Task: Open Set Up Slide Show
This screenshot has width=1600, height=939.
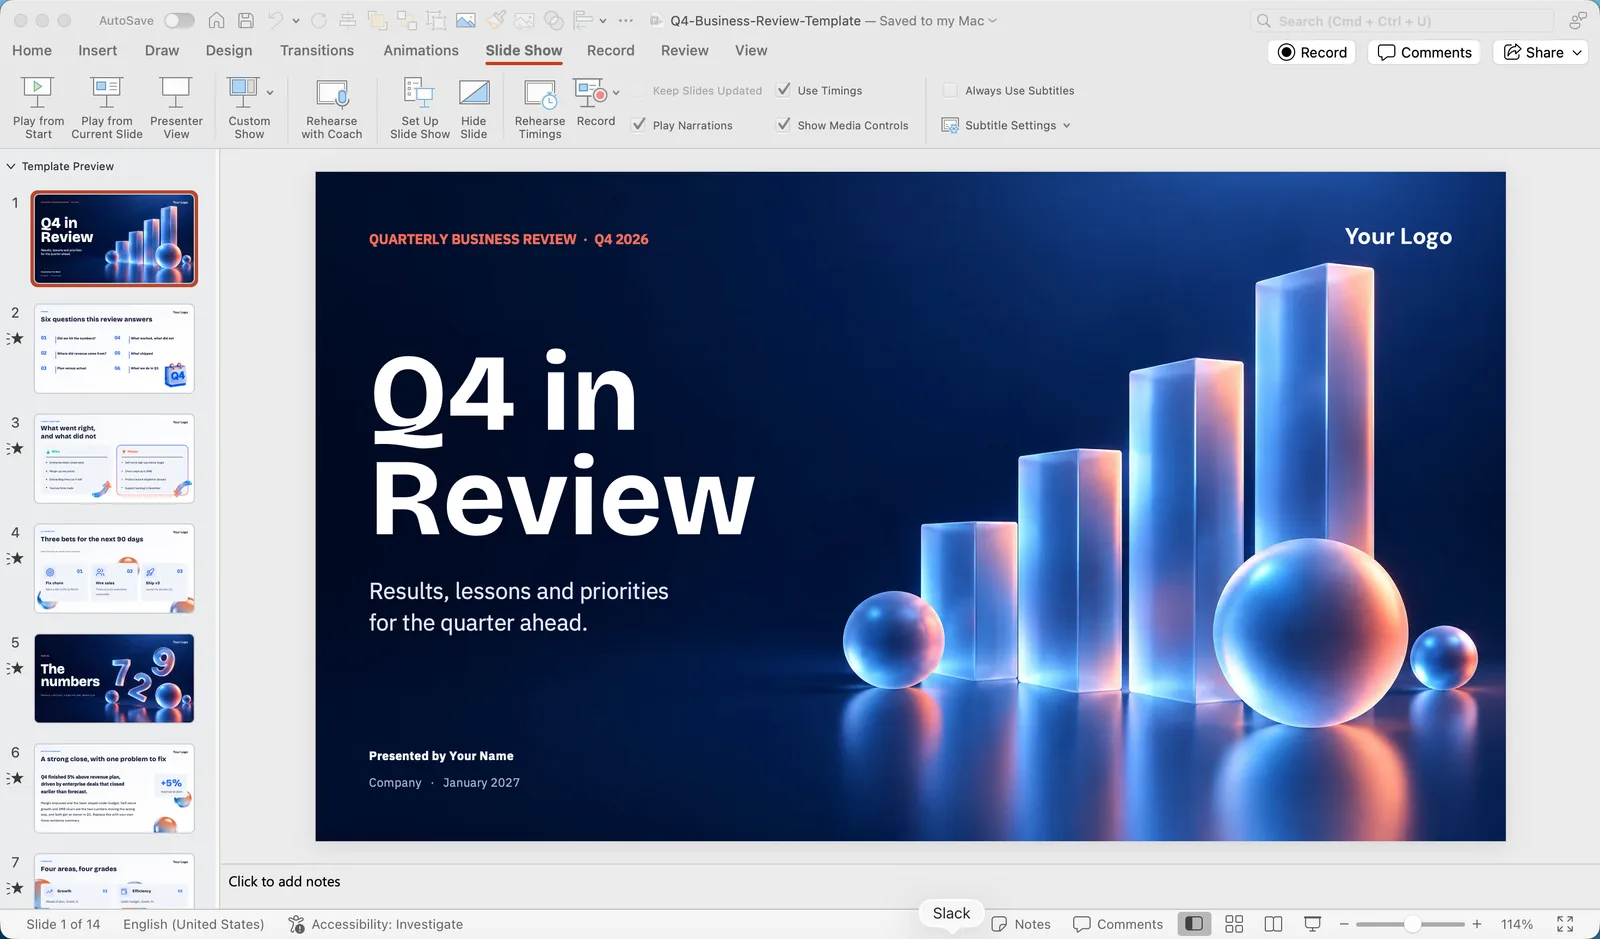Action: click(x=420, y=108)
